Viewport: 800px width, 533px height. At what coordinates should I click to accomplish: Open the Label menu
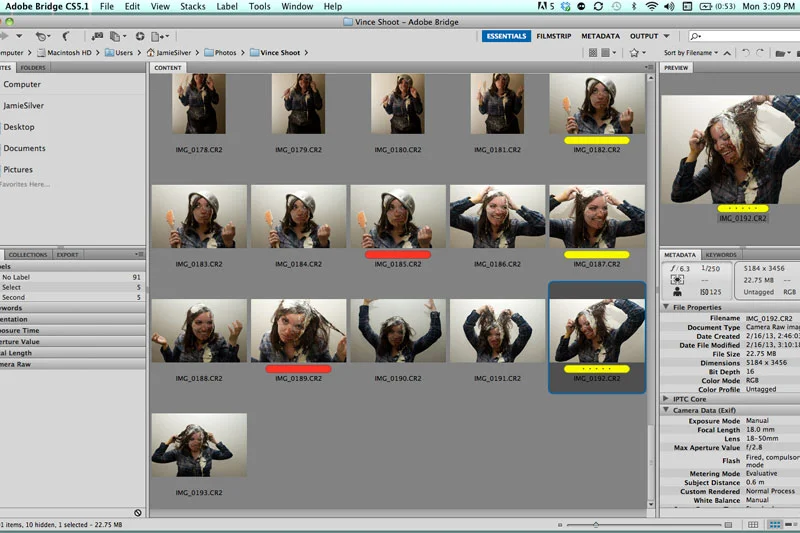[x=227, y=7]
